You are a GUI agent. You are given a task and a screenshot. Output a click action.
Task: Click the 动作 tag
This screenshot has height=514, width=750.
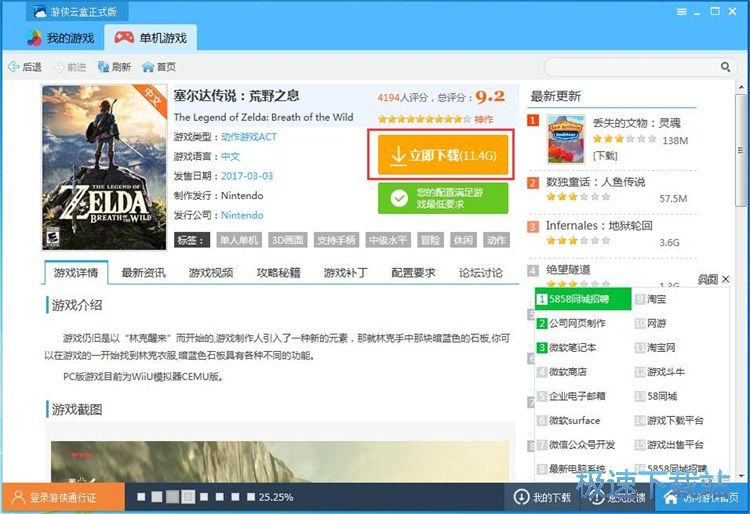tap(496, 240)
